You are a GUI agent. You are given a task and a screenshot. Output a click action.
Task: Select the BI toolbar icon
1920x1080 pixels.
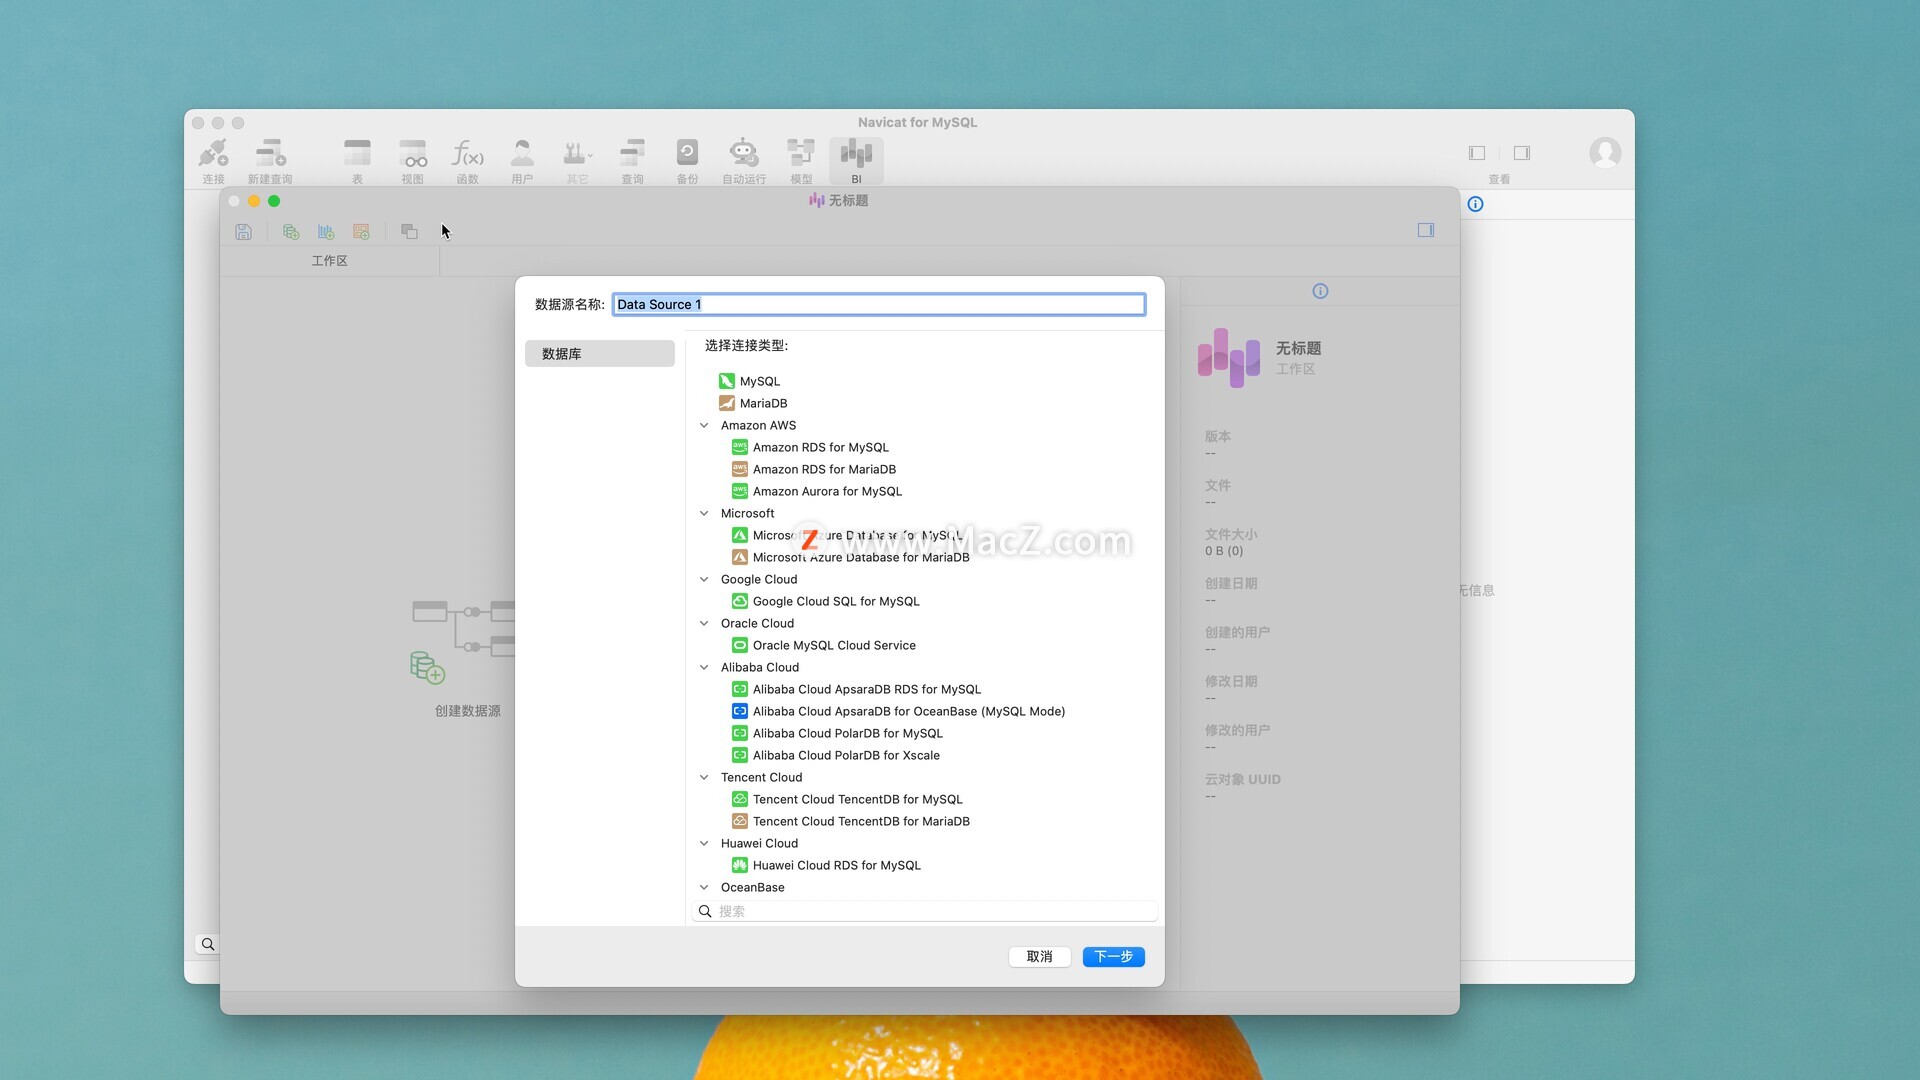856,160
